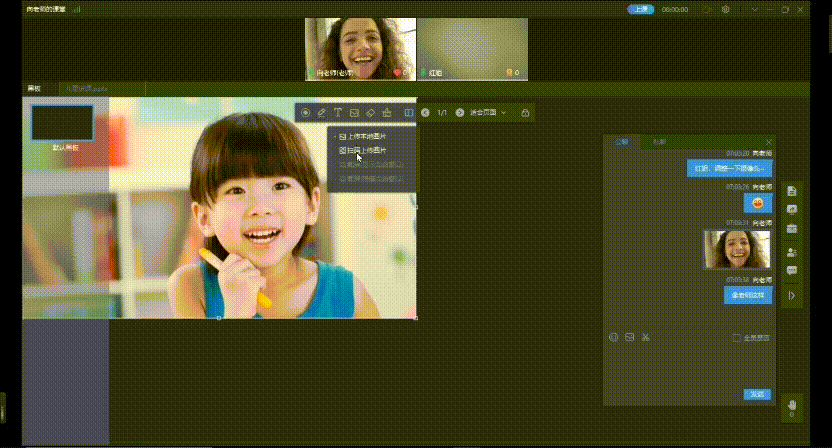This screenshot has width=832, height=448.
Task: Select the default whiteboard thumbnail
Action: pyautogui.click(x=62, y=123)
